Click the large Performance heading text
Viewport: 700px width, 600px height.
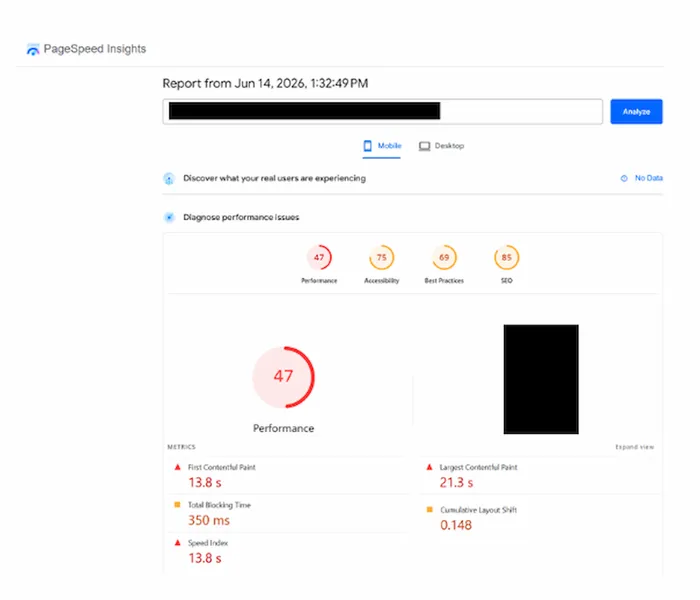(283, 429)
